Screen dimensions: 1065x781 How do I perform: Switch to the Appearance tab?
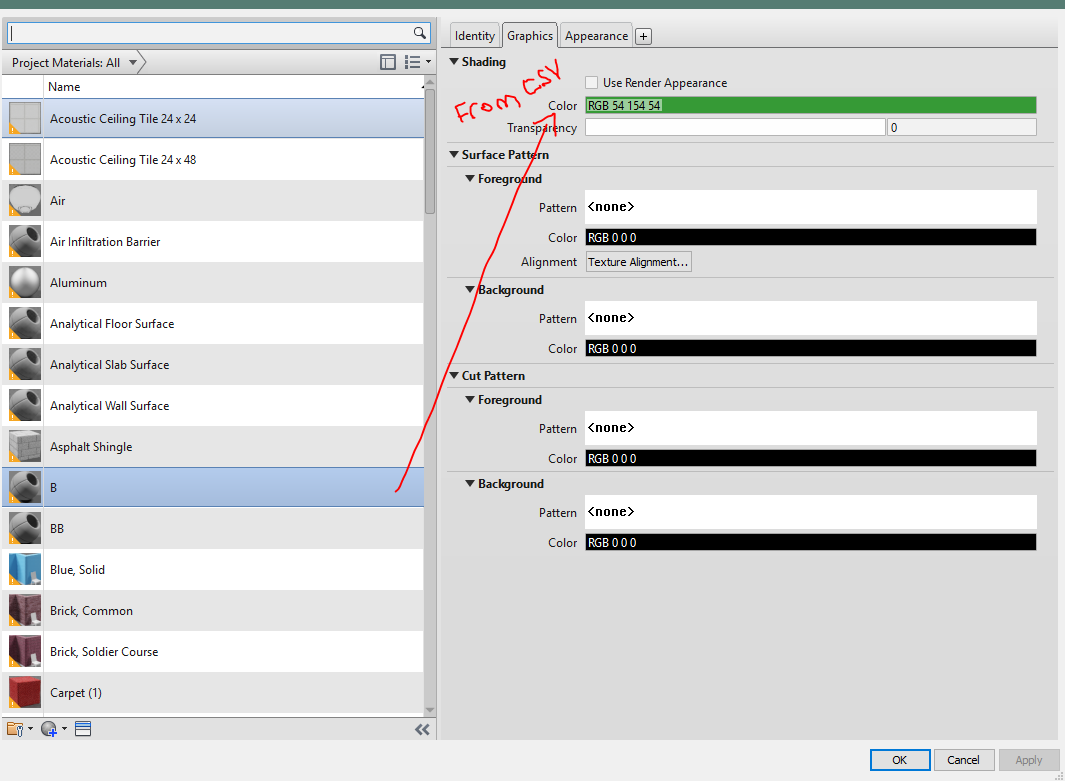(x=595, y=35)
